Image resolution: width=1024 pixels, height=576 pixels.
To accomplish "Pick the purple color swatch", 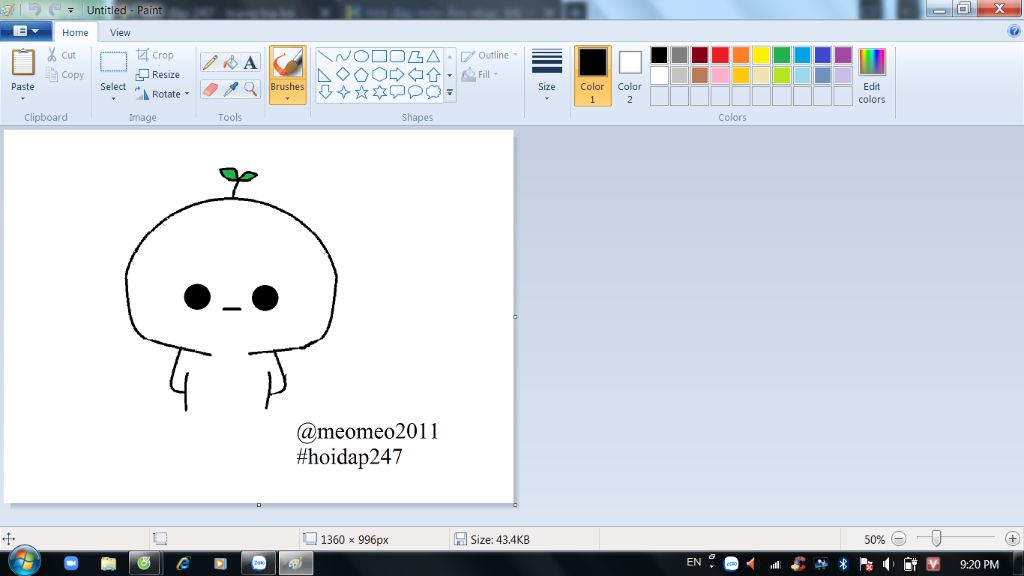I will click(843, 55).
